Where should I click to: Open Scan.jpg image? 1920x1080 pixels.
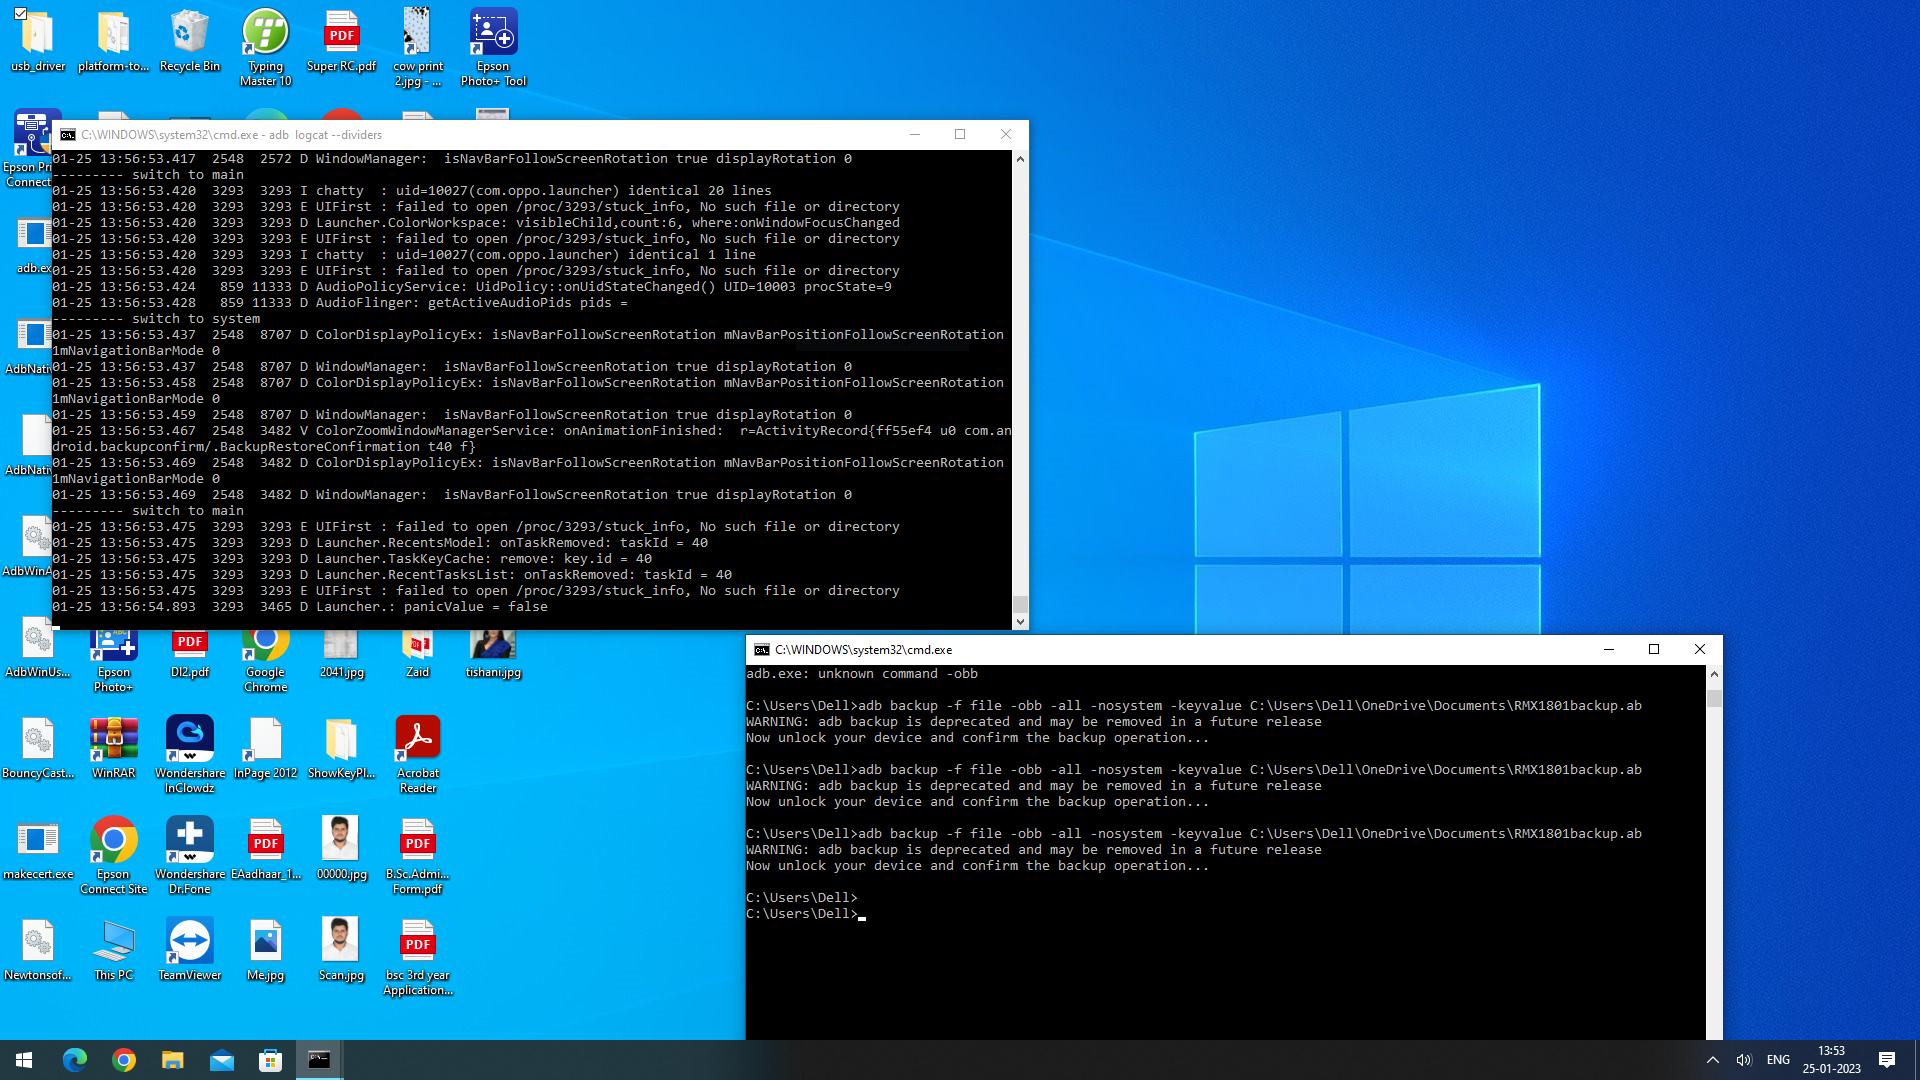click(x=341, y=950)
